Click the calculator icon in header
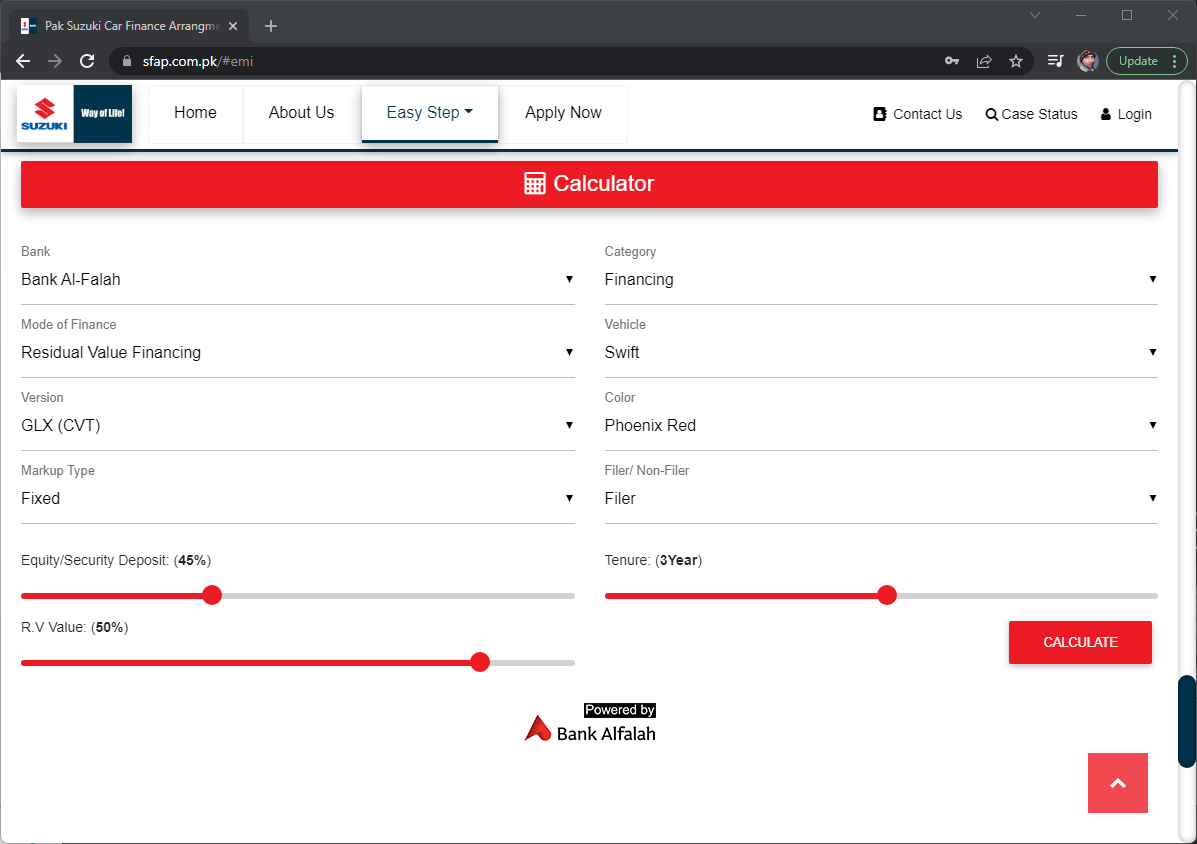The image size is (1197, 844). click(x=534, y=184)
